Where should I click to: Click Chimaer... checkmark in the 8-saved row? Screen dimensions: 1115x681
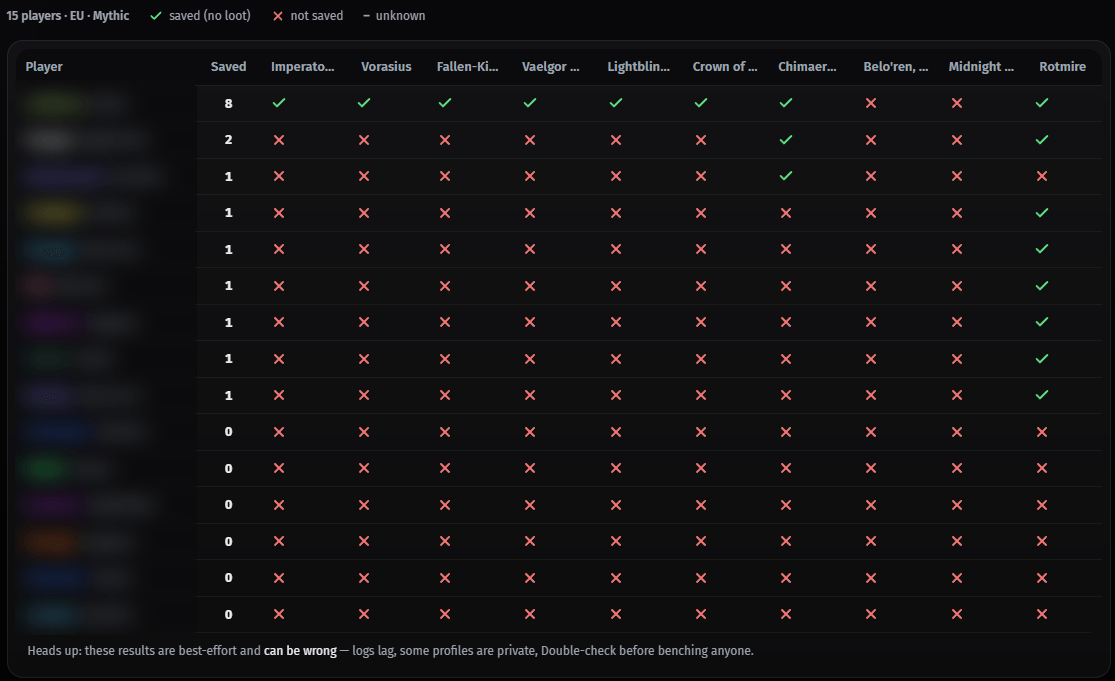tap(786, 103)
